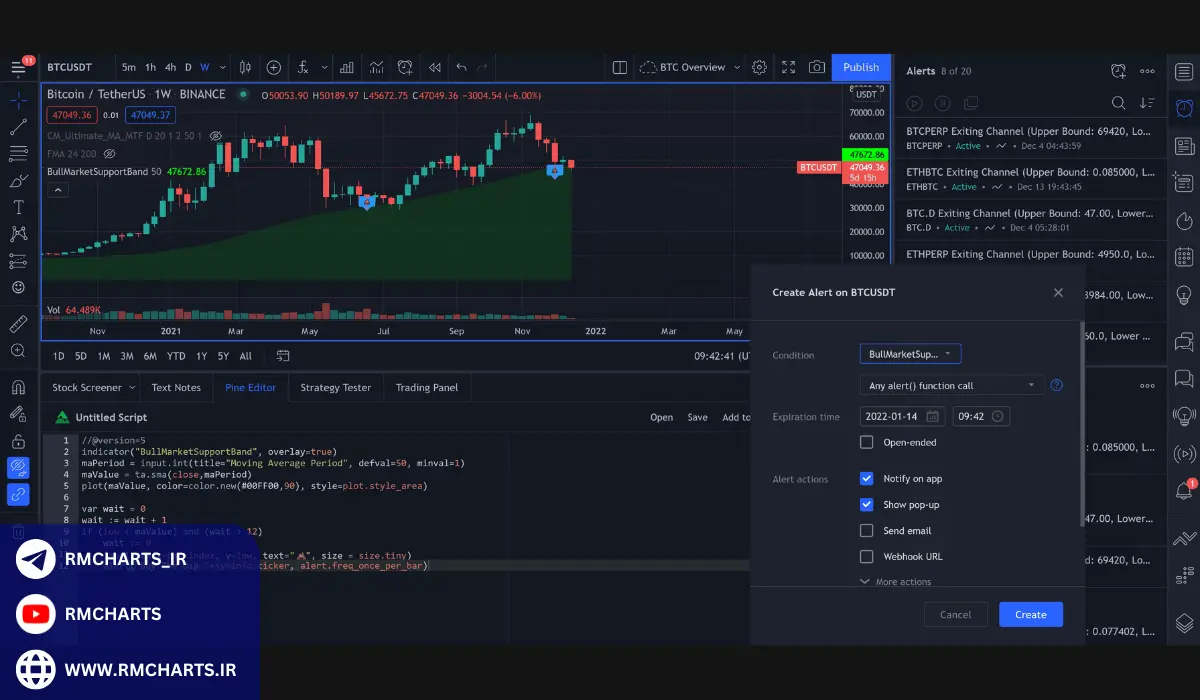Expand More actions section
This screenshot has height=700, width=1200.
[895, 582]
